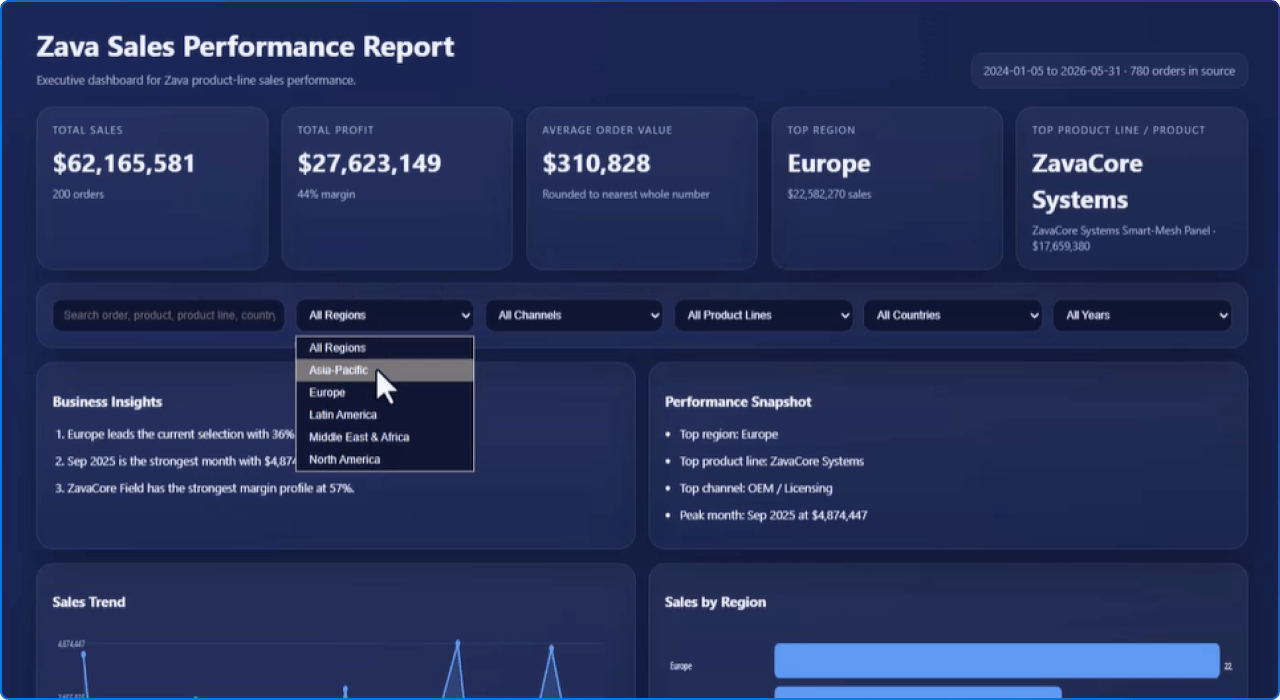Open the All Product Lines dropdown
Image resolution: width=1280 pixels, height=700 pixels.
click(763, 315)
